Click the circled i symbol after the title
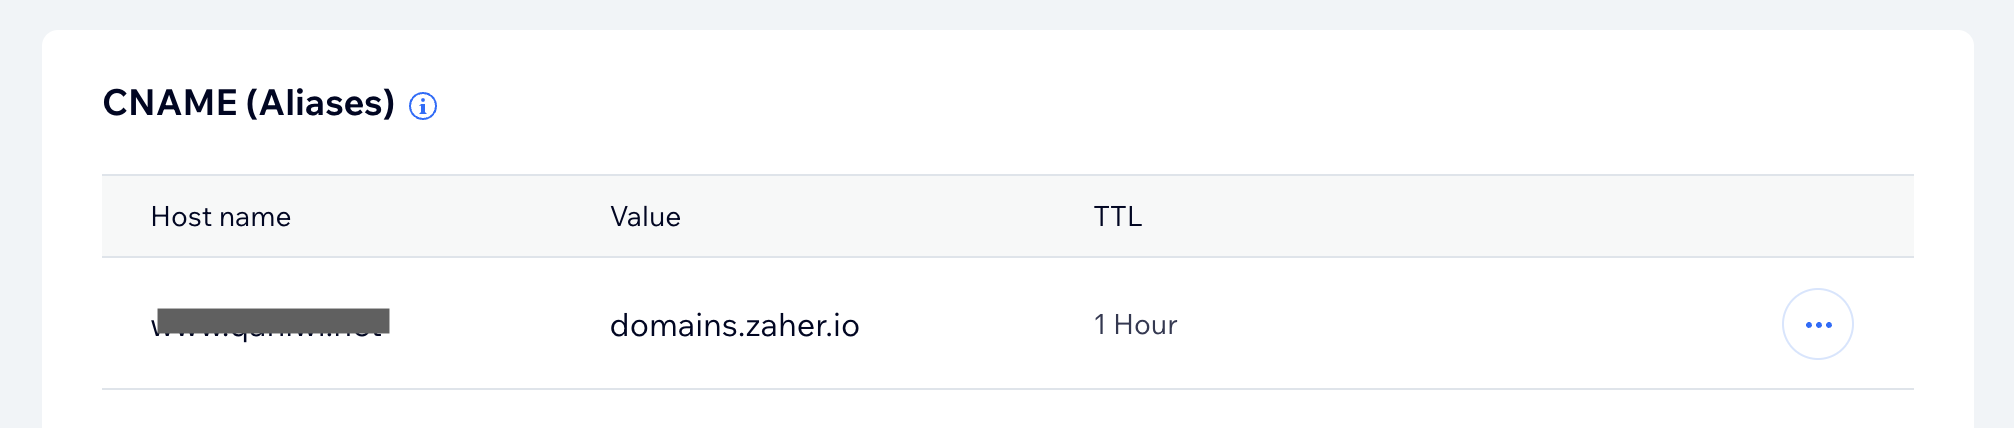Screen dimensions: 2014x428 click(x=423, y=106)
